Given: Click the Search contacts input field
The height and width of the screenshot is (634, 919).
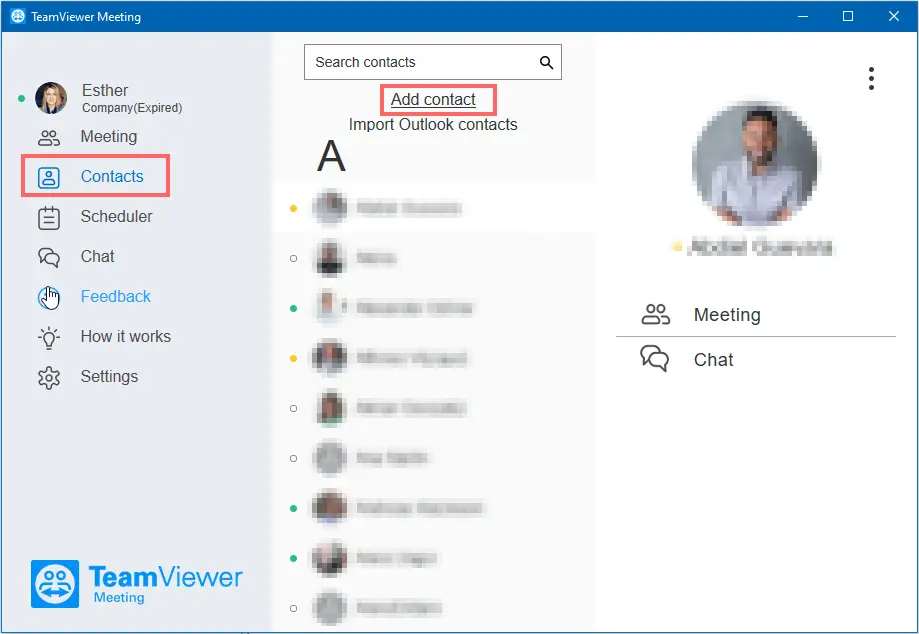Looking at the screenshot, I should 433,62.
